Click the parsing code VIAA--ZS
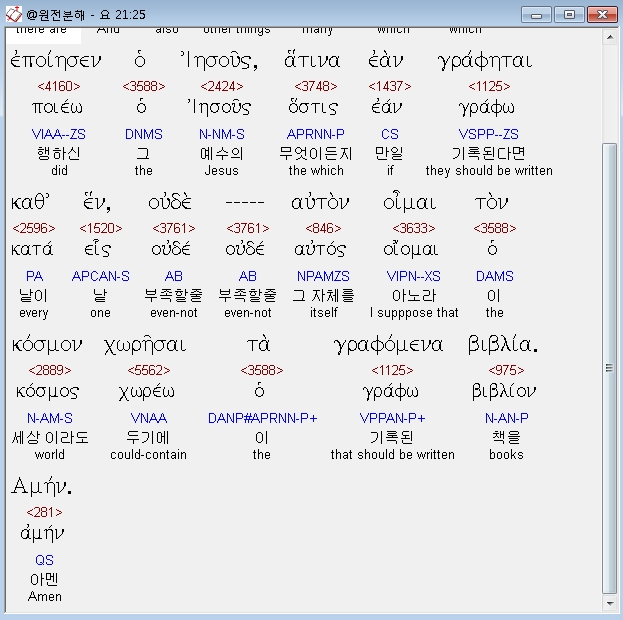623x620 pixels. pos(58,134)
